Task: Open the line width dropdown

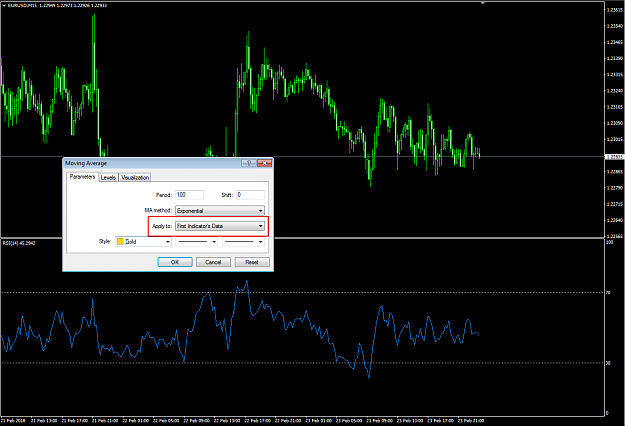Action: coord(244,242)
